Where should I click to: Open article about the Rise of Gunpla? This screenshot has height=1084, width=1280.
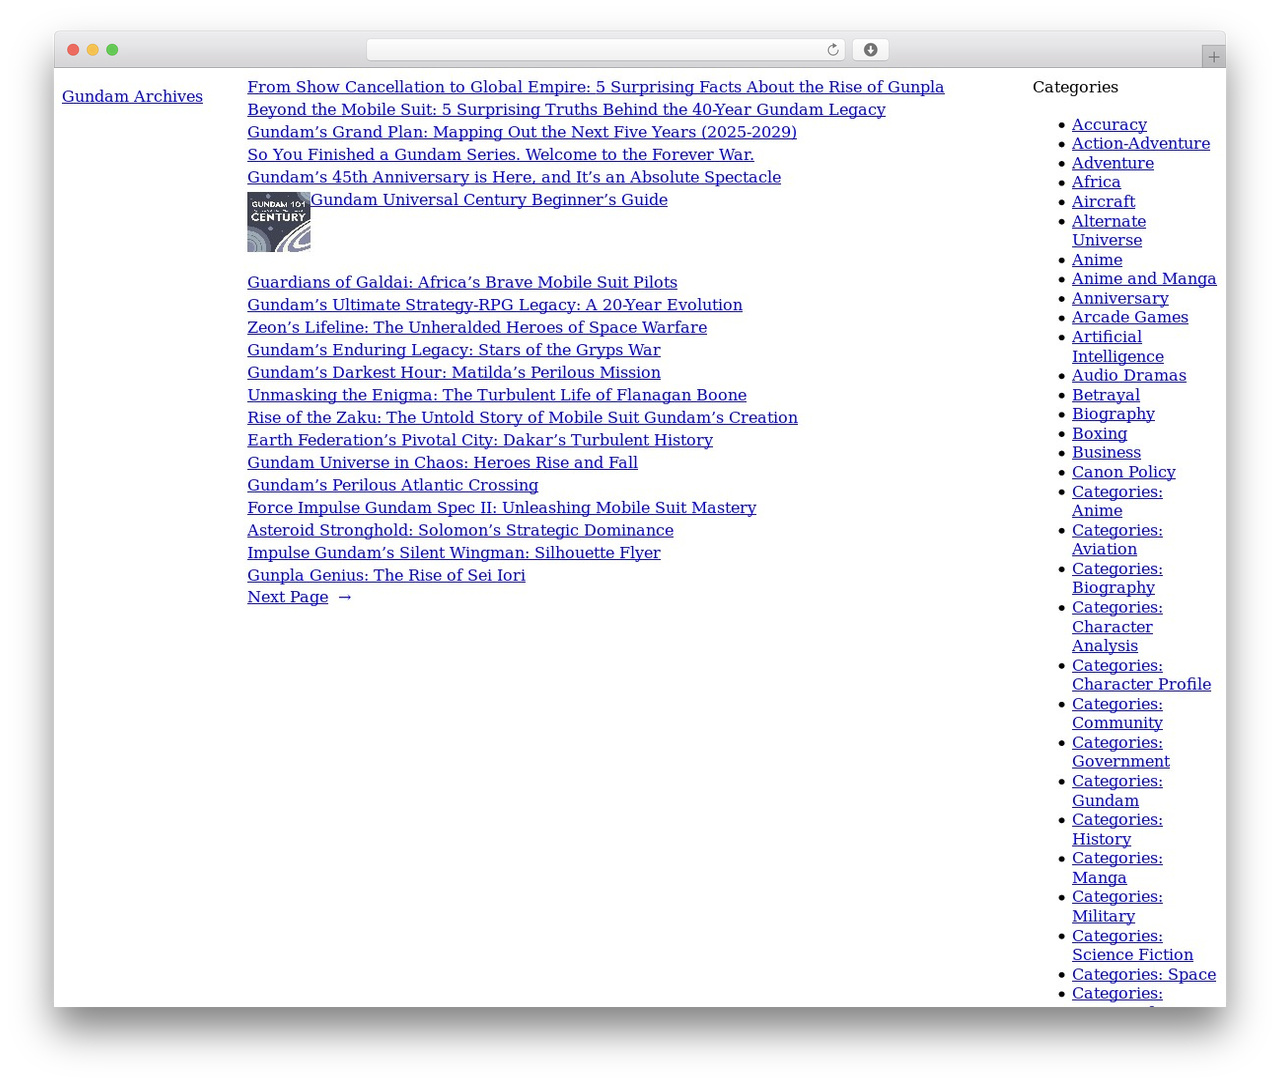point(596,87)
